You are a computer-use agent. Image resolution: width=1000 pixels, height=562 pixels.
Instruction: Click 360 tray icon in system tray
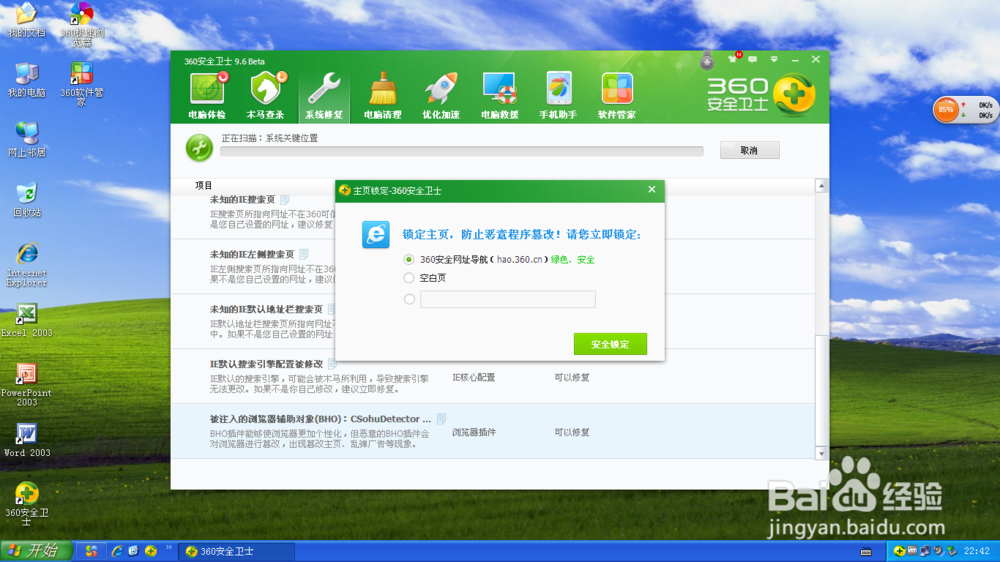899,551
